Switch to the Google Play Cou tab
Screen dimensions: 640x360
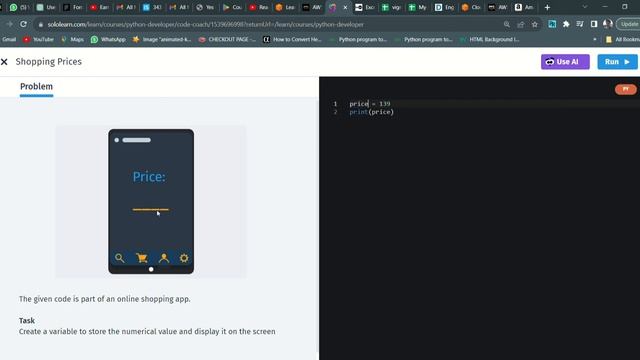coord(232,7)
